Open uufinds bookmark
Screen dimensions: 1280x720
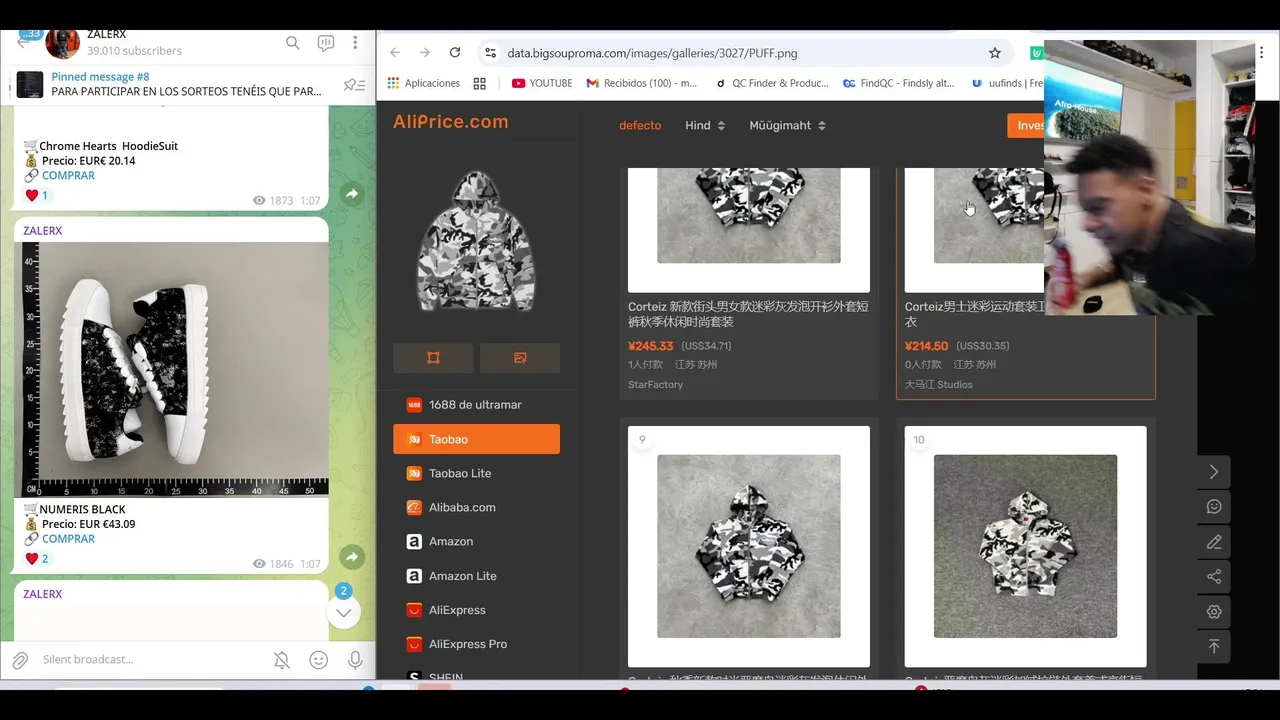coord(1005,83)
